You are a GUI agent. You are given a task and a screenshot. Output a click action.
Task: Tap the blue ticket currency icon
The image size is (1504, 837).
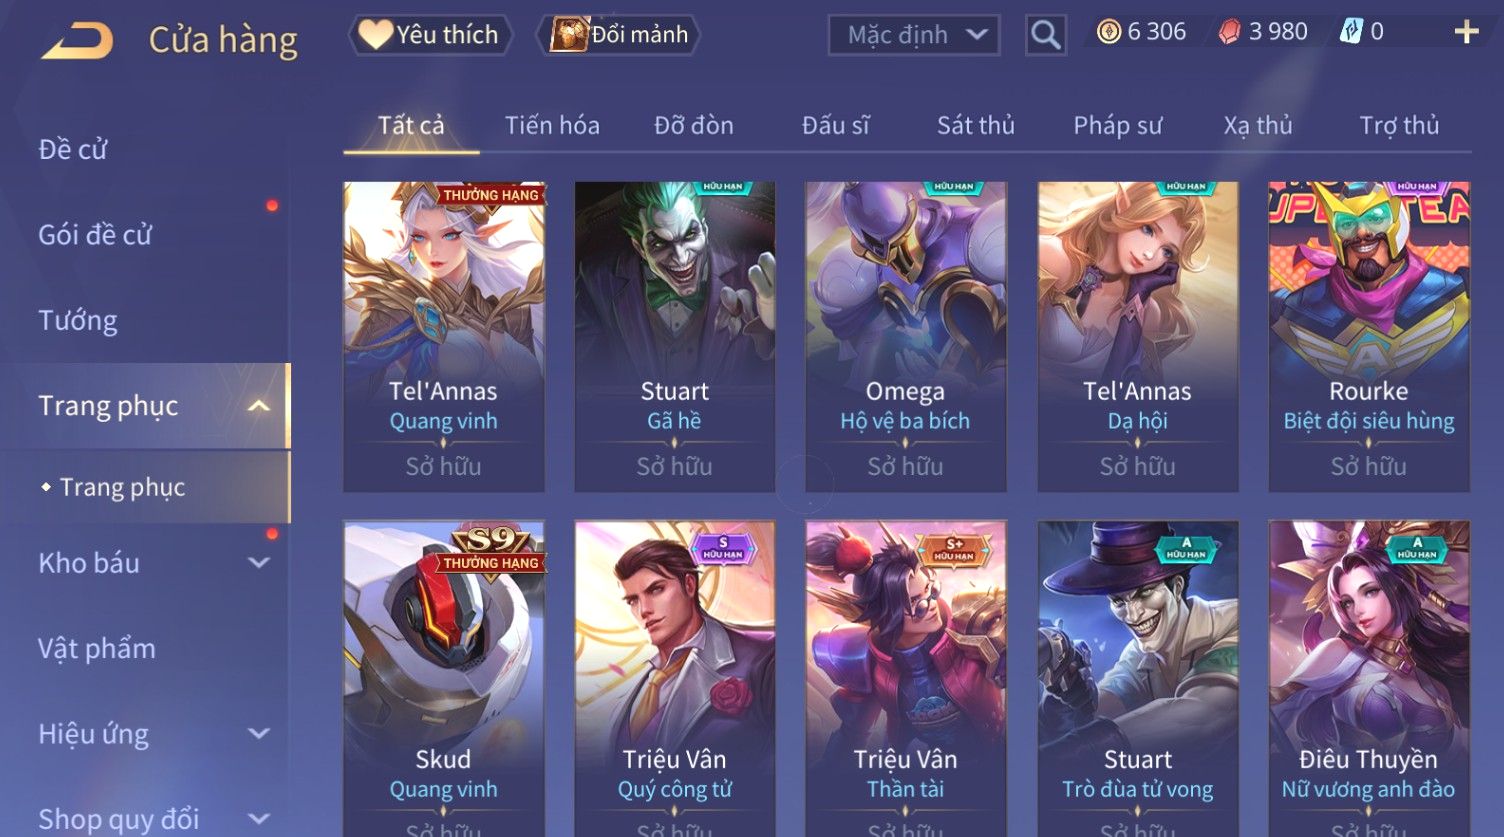[x=1351, y=32]
